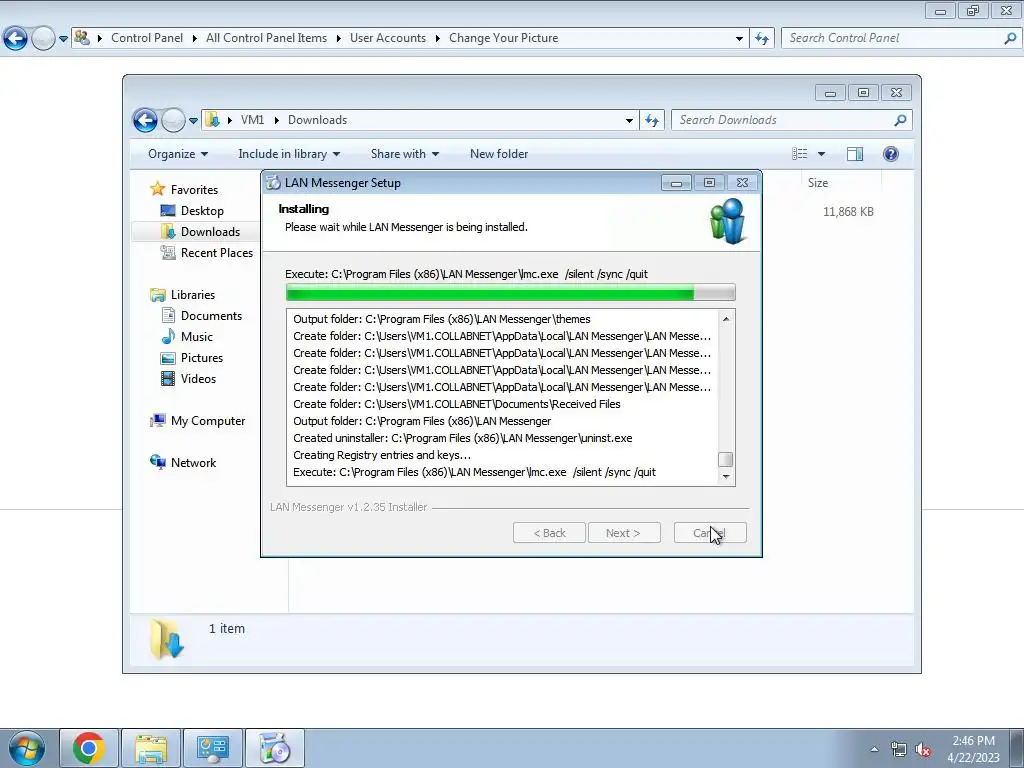Select My Computer in navigation pane
1024x768 pixels.
pyautogui.click(x=208, y=421)
